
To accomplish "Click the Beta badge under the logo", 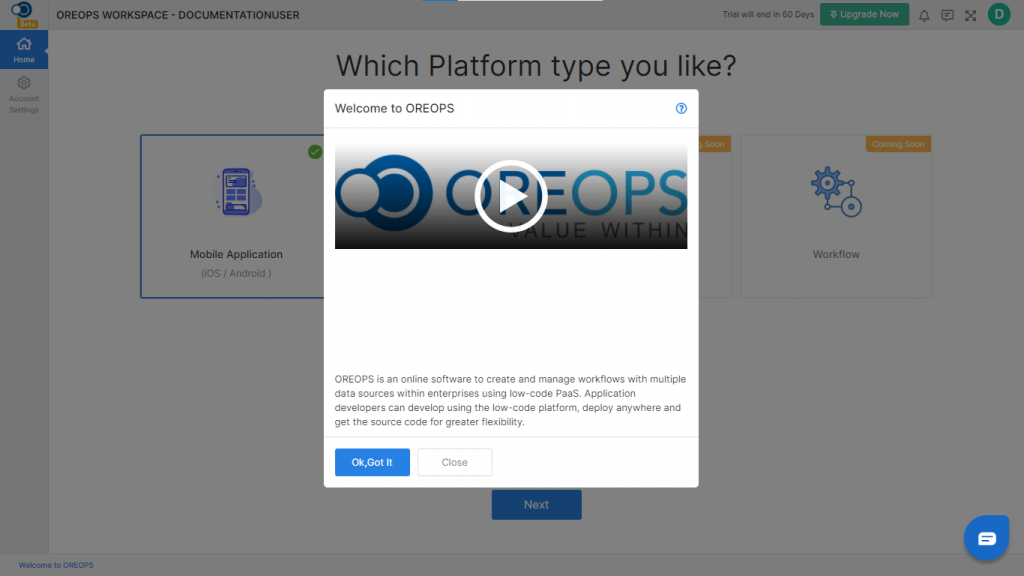I will (27, 24).
